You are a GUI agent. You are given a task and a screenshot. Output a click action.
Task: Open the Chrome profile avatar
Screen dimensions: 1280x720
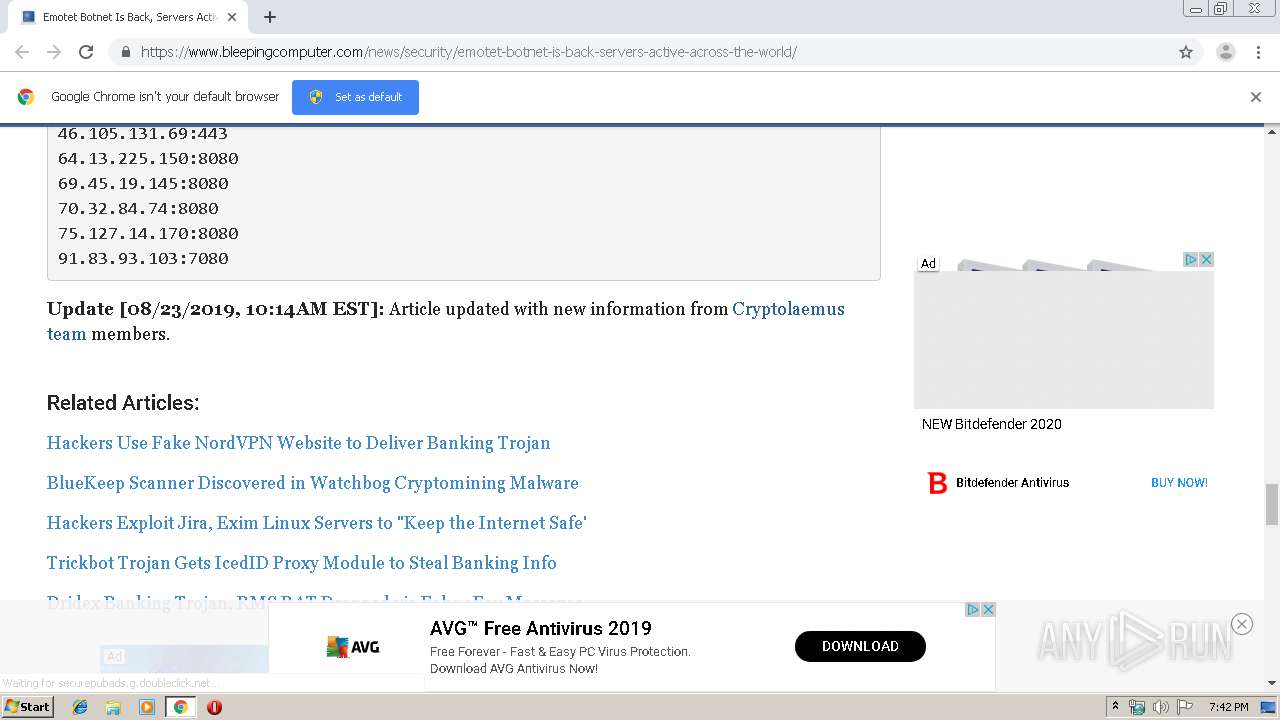click(x=1225, y=52)
